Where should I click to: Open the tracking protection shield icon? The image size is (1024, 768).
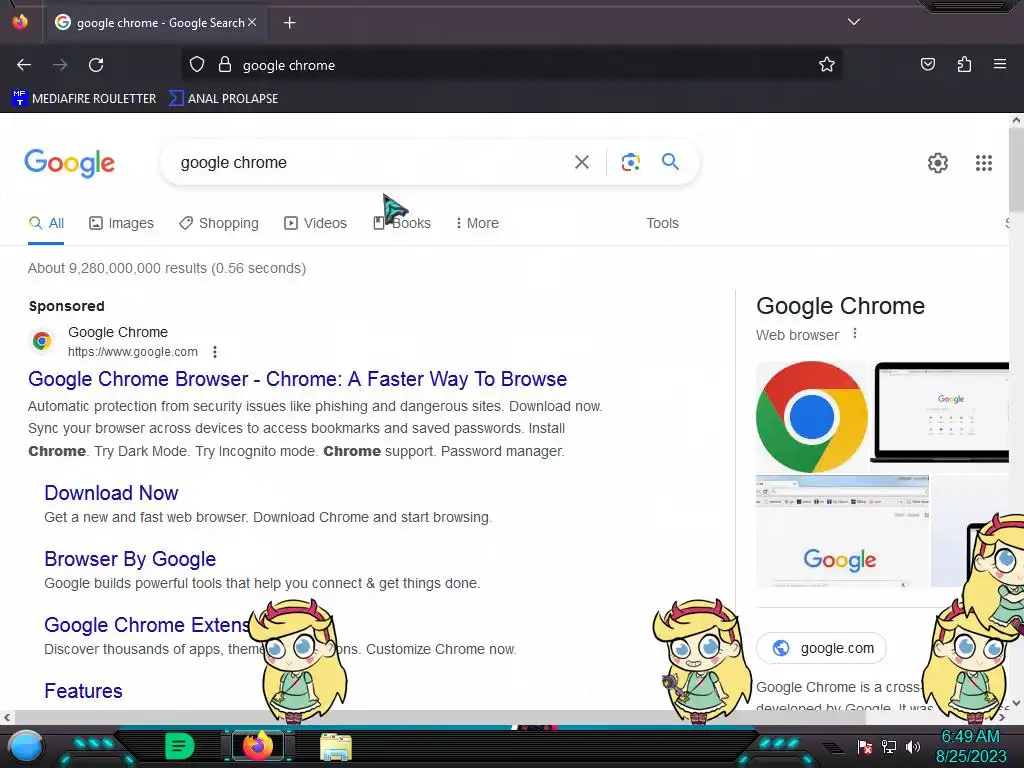197,65
